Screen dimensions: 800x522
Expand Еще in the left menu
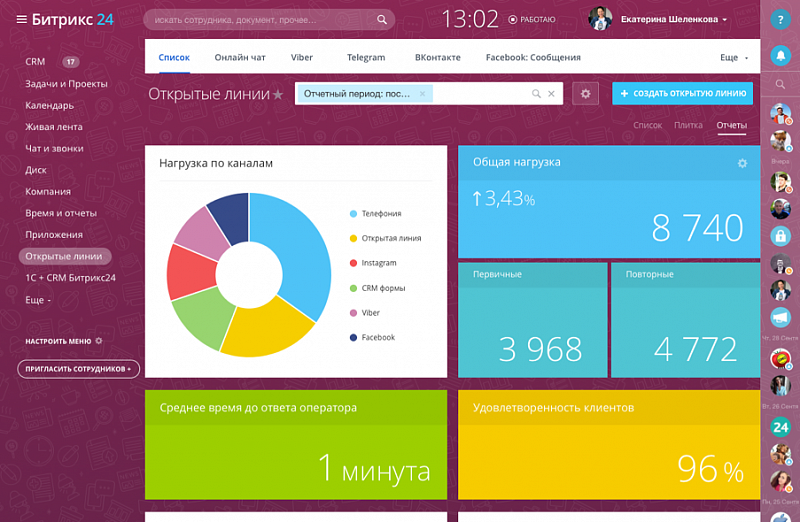point(38,299)
